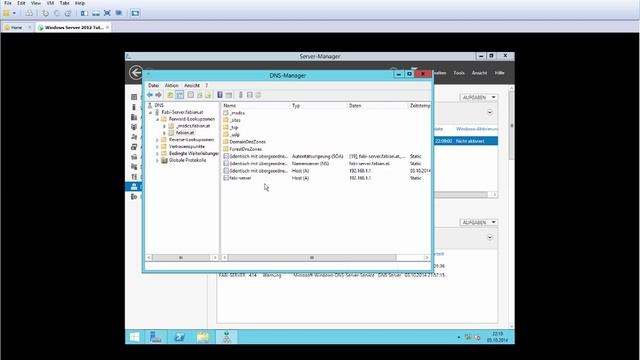The image size is (640, 360).
Task: Sort records by the Name column header
Action: [x=256, y=106]
